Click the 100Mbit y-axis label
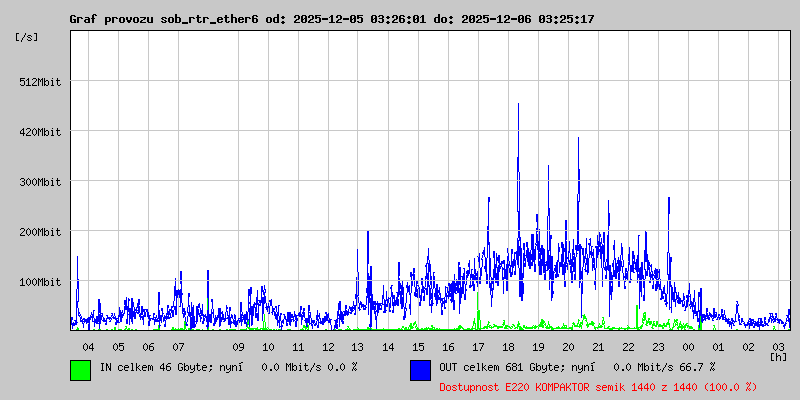This screenshot has height=400, width=800. pyautogui.click(x=41, y=282)
